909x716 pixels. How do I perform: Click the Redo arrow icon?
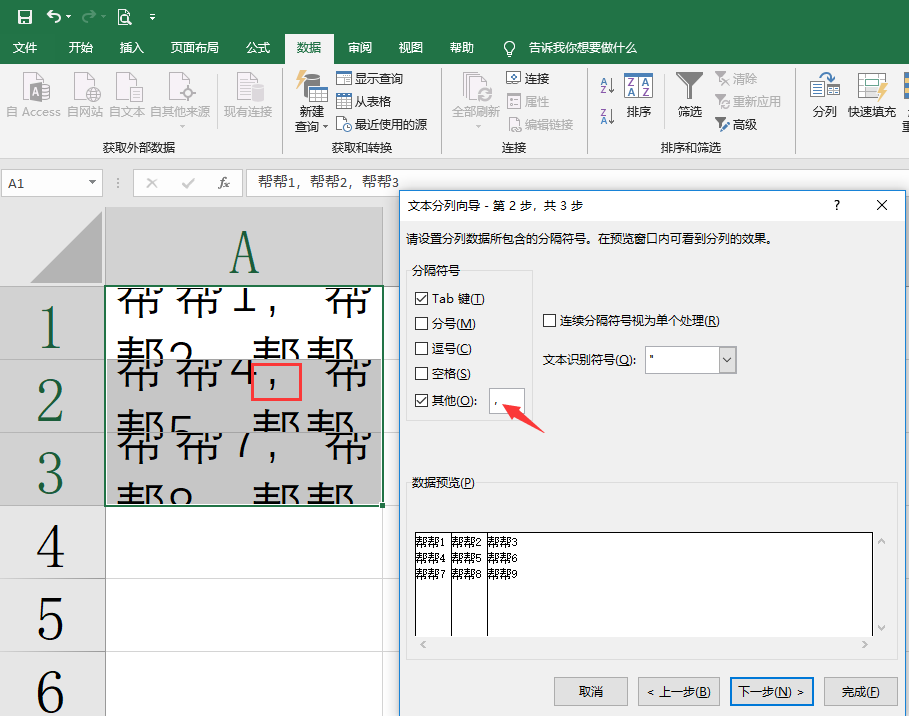(x=89, y=17)
